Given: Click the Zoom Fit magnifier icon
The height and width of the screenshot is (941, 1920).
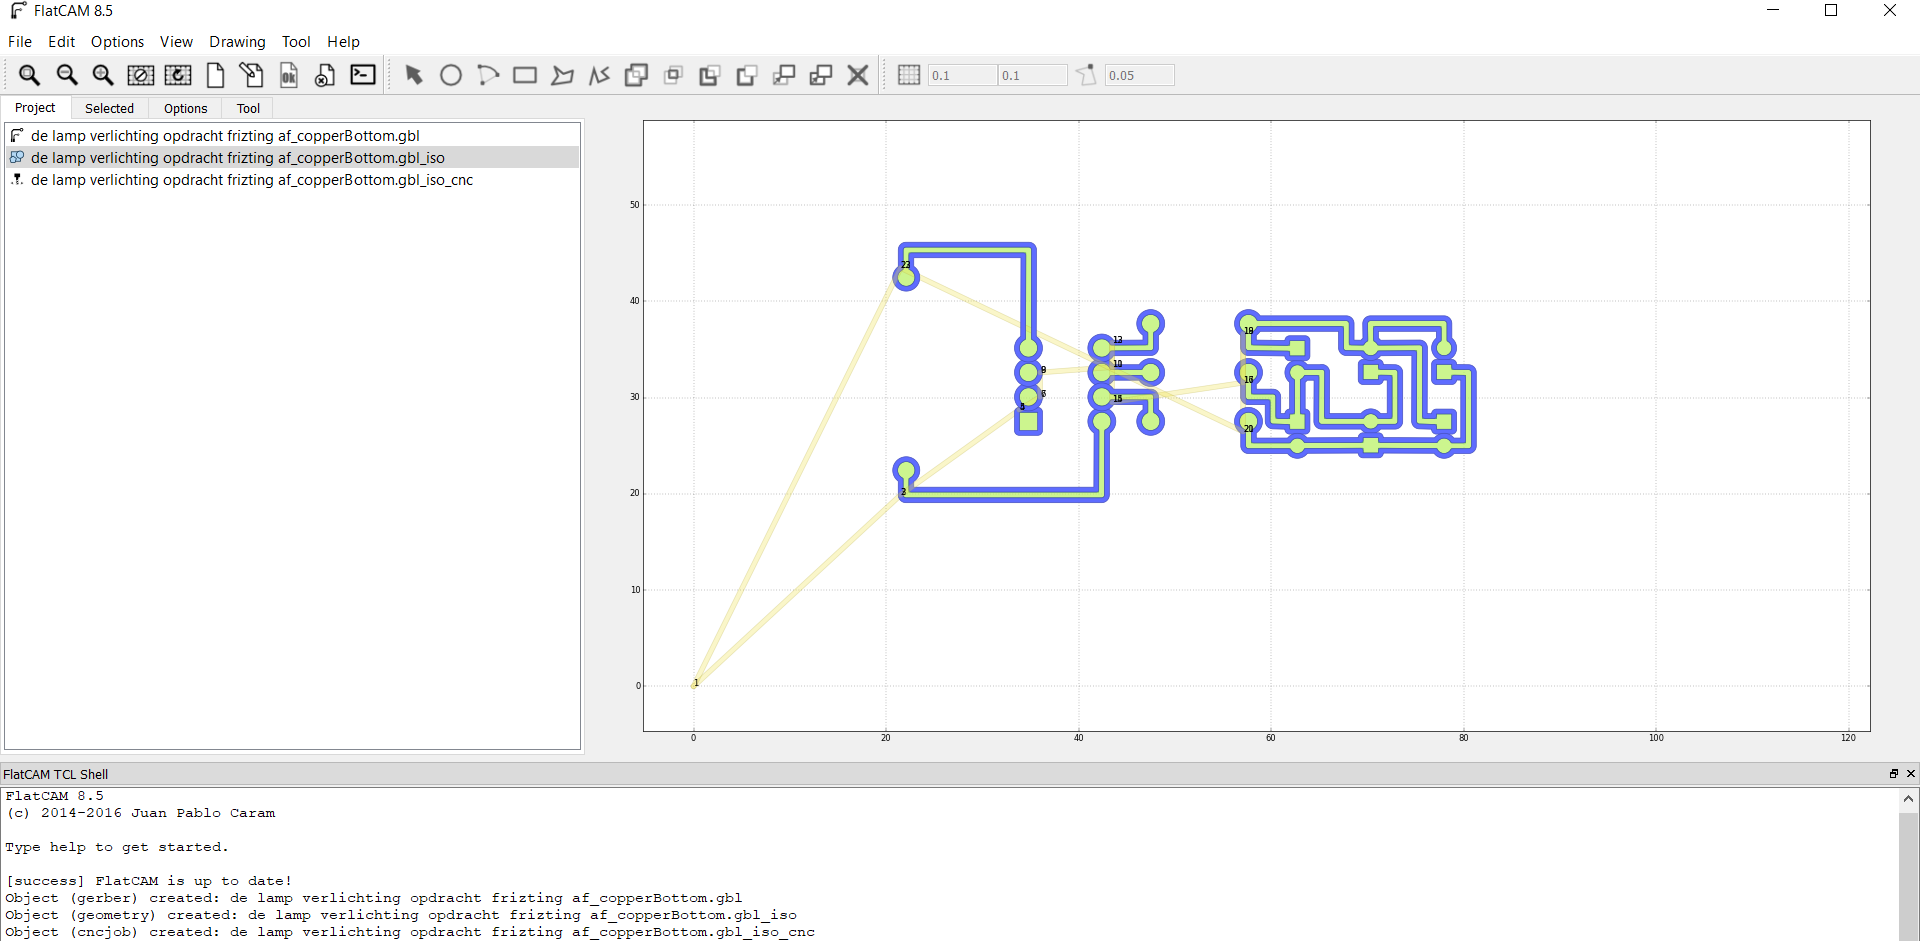Looking at the screenshot, I should click(29, 75).
